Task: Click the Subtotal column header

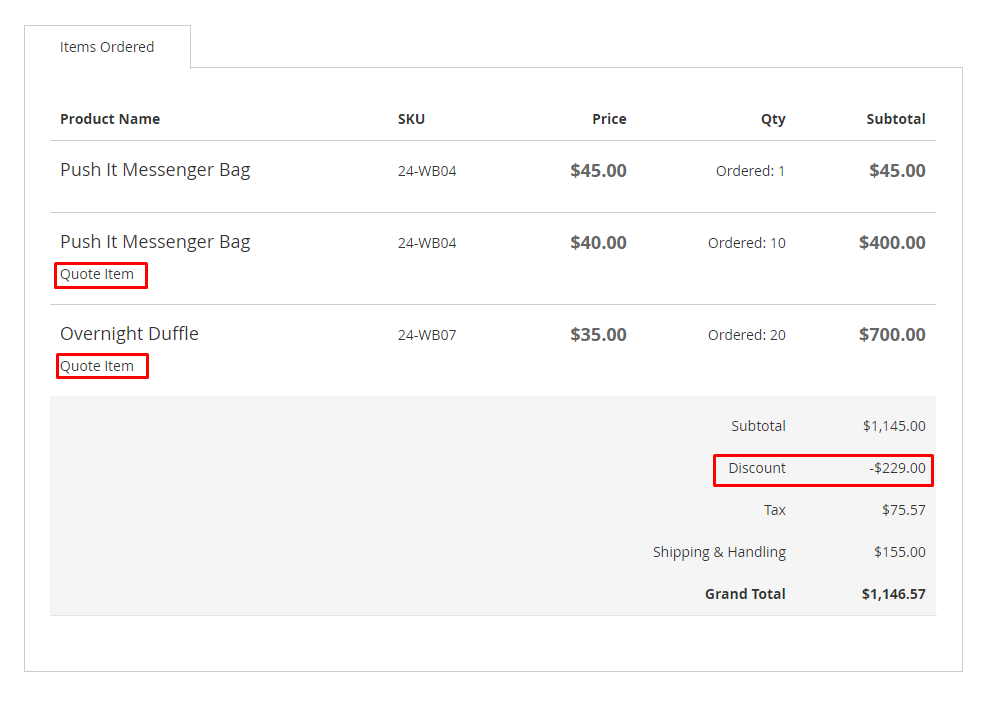Action: click(895, 119)
